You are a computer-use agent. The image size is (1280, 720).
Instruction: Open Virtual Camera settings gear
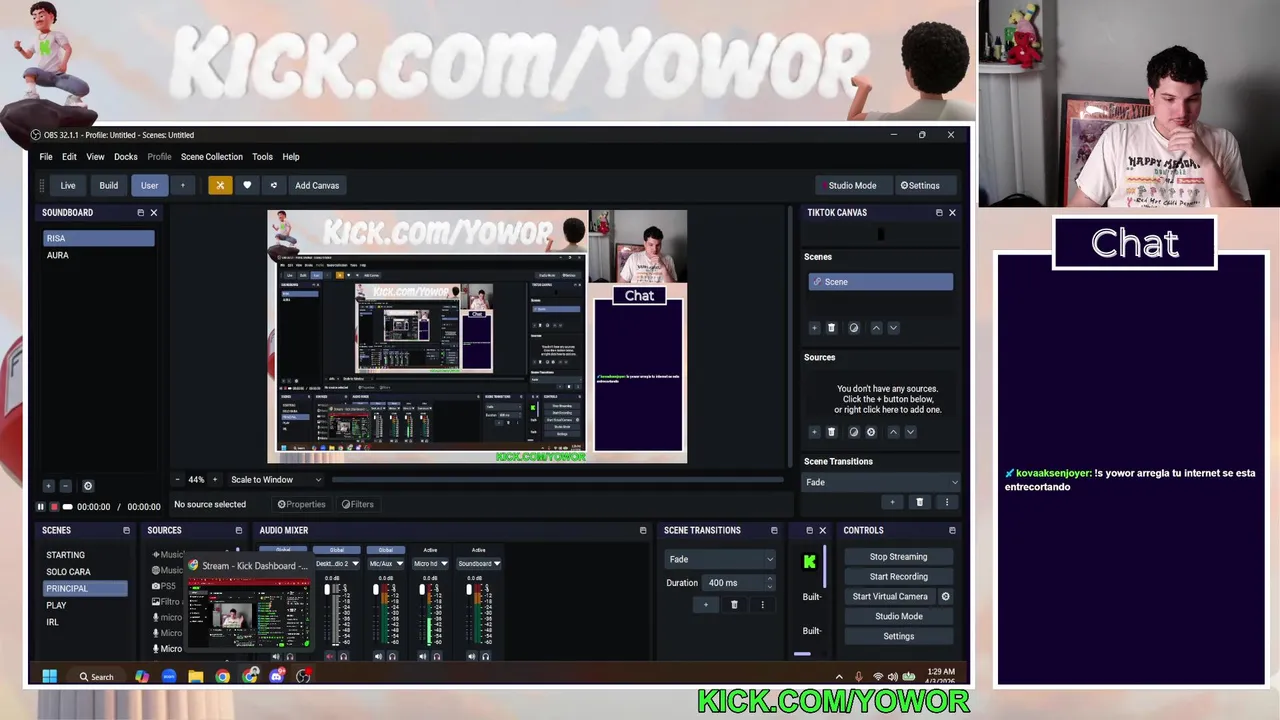945,597
